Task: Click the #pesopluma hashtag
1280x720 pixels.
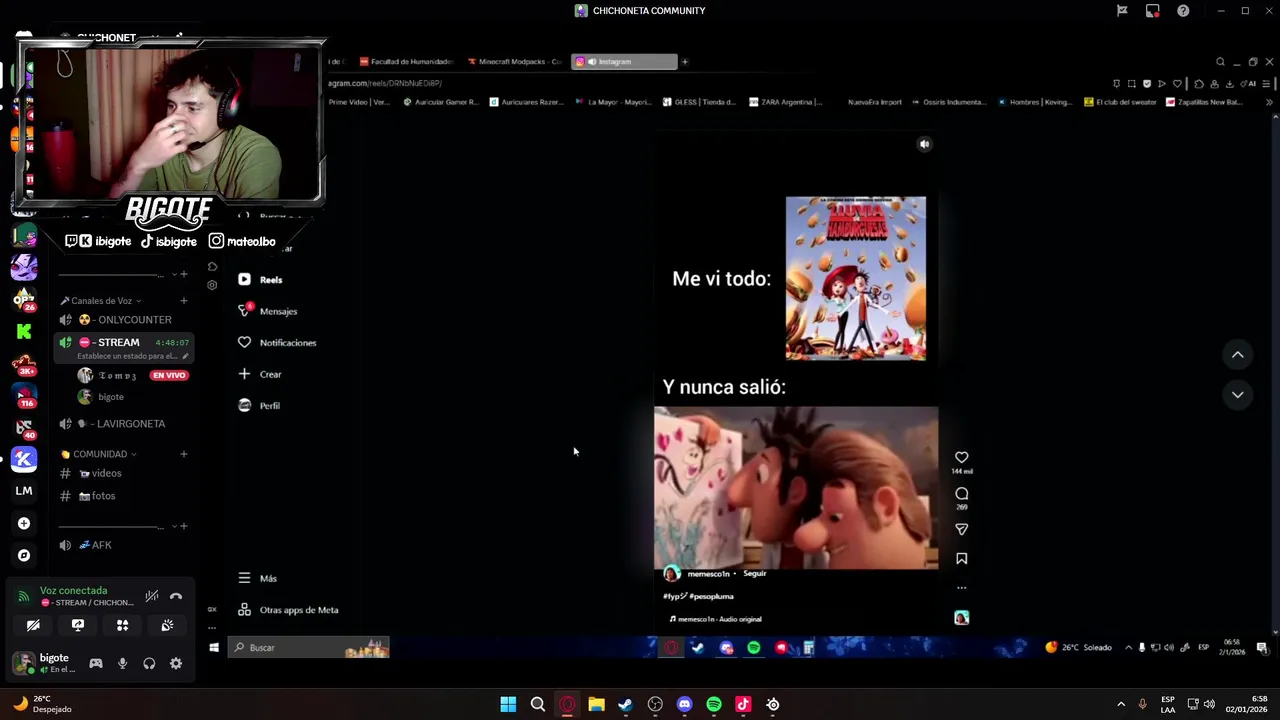Action: point(711,596)
